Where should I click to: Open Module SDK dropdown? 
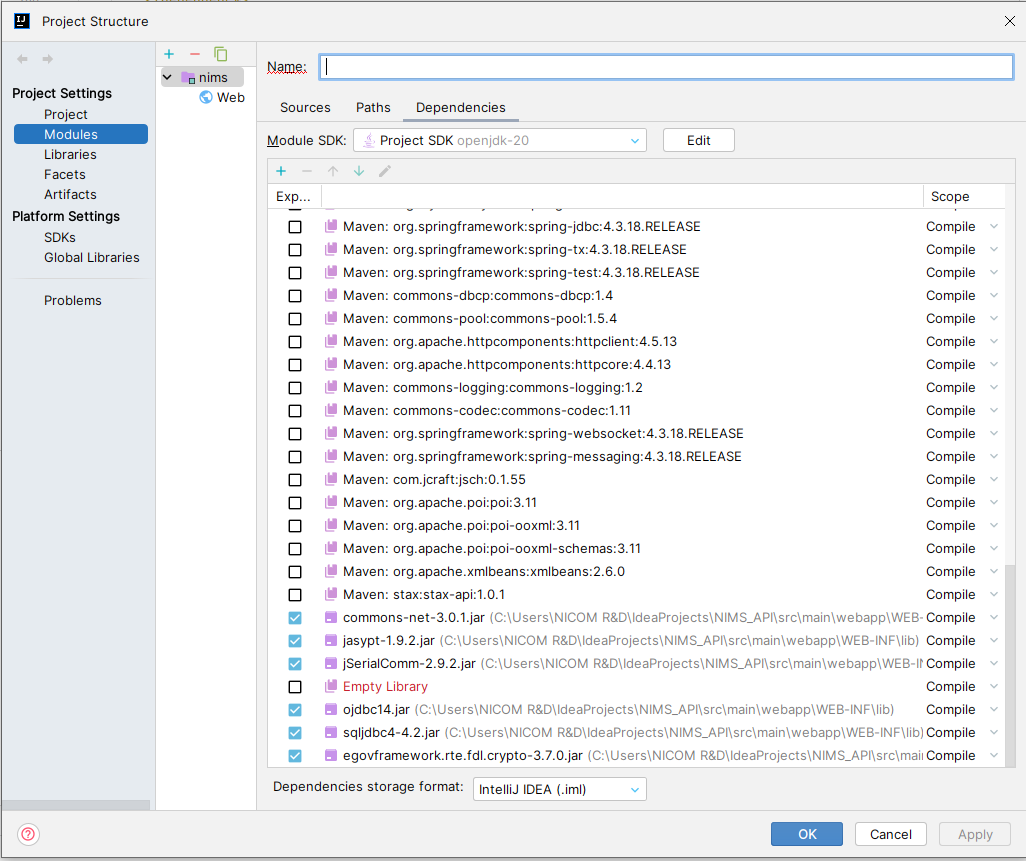pos(500,141)
